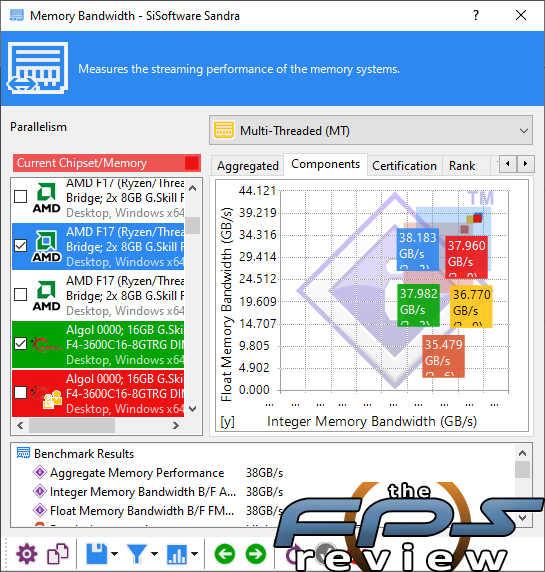Click the diamond icon beside Aggregate Memory Performance
545x572 pixels.
pos(40,472)
